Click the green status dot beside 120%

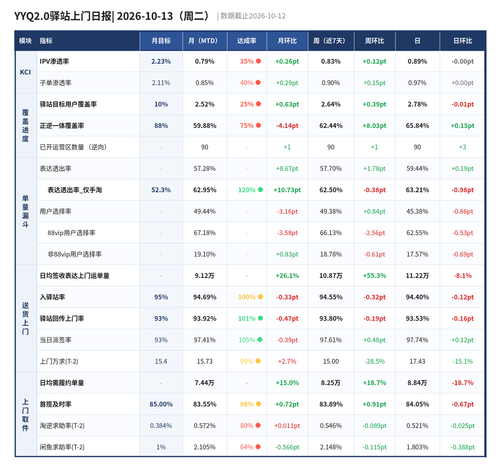(x=260, y=190)
